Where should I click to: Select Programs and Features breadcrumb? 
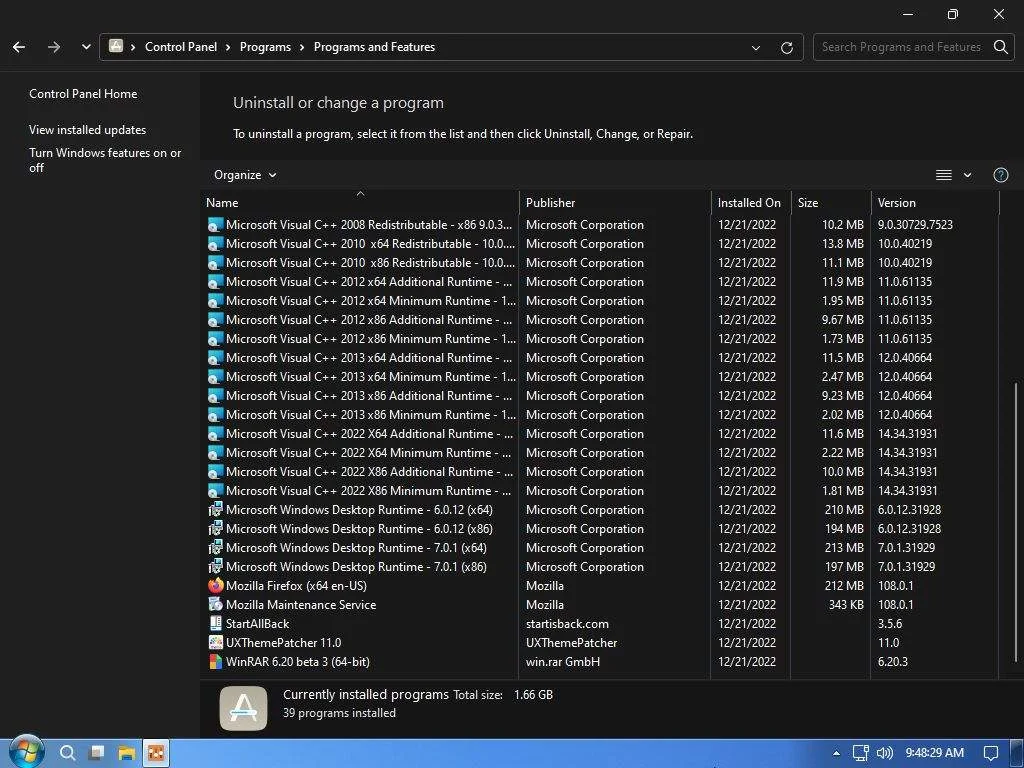[374, 47]
